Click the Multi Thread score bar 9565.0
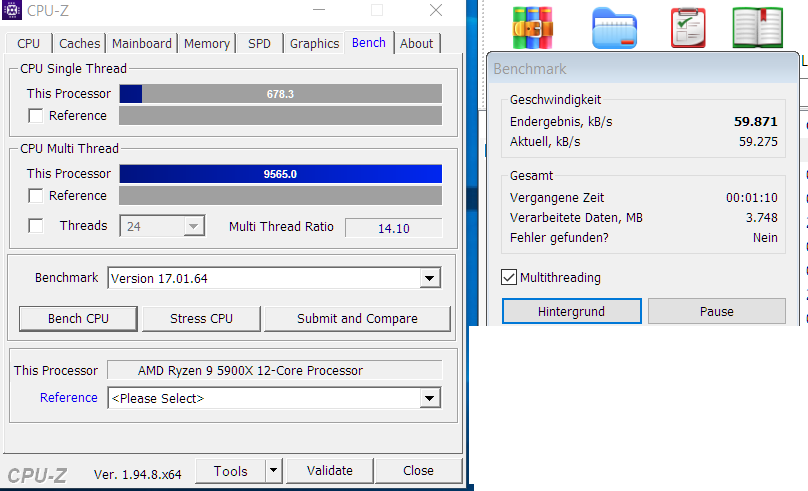The height and width of the screenshot is (491, 808). click(280, 174)
